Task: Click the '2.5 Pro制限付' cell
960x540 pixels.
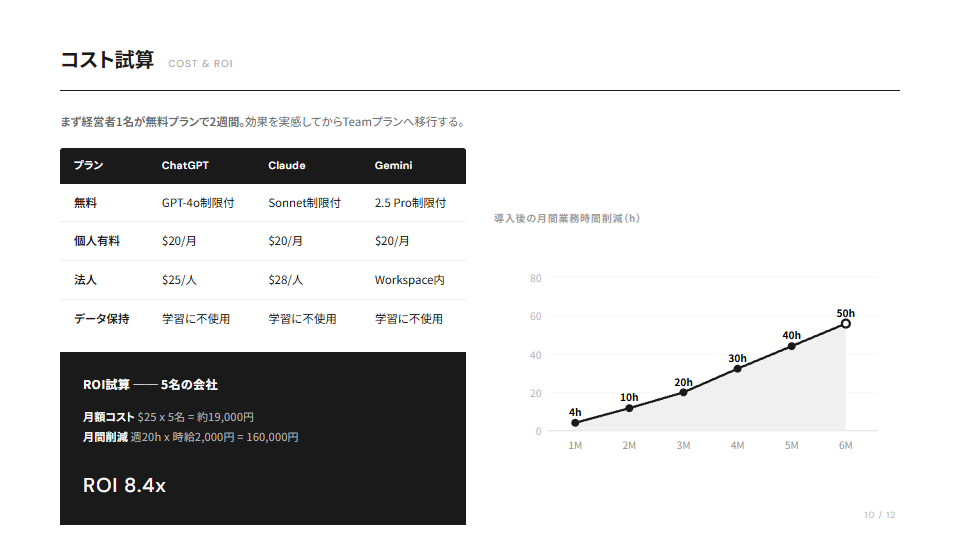Action: pos(410,203)
